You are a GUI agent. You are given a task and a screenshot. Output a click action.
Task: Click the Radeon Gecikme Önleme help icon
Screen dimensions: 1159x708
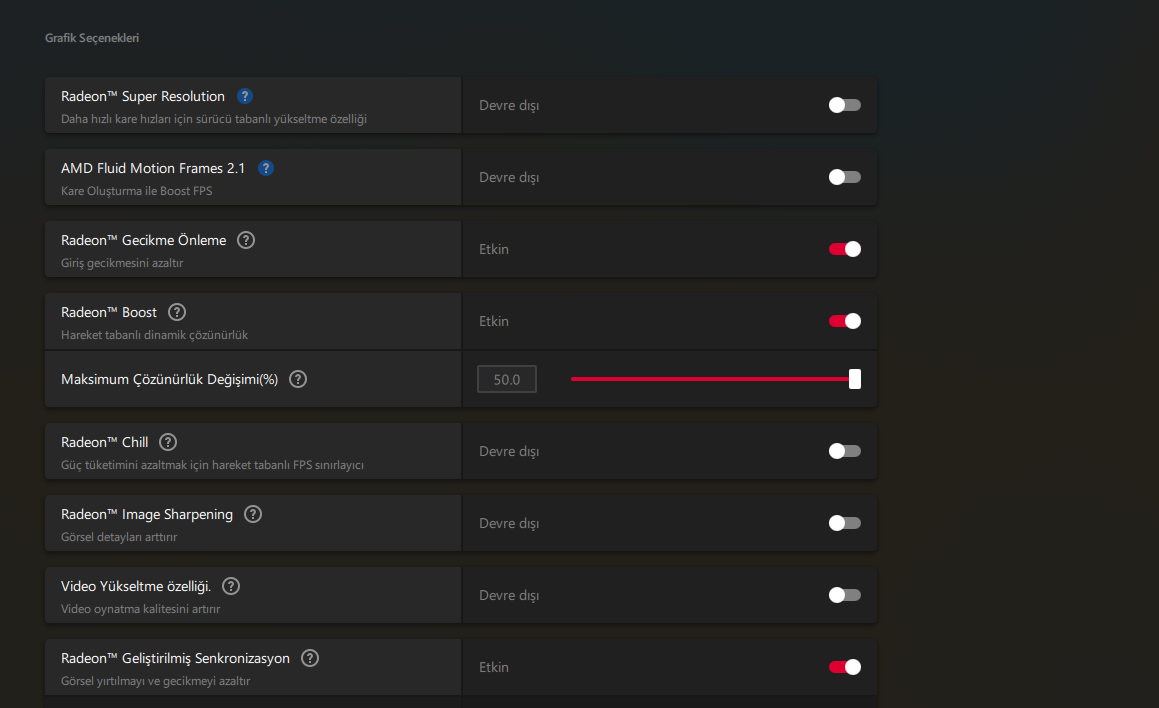(246, 240)
